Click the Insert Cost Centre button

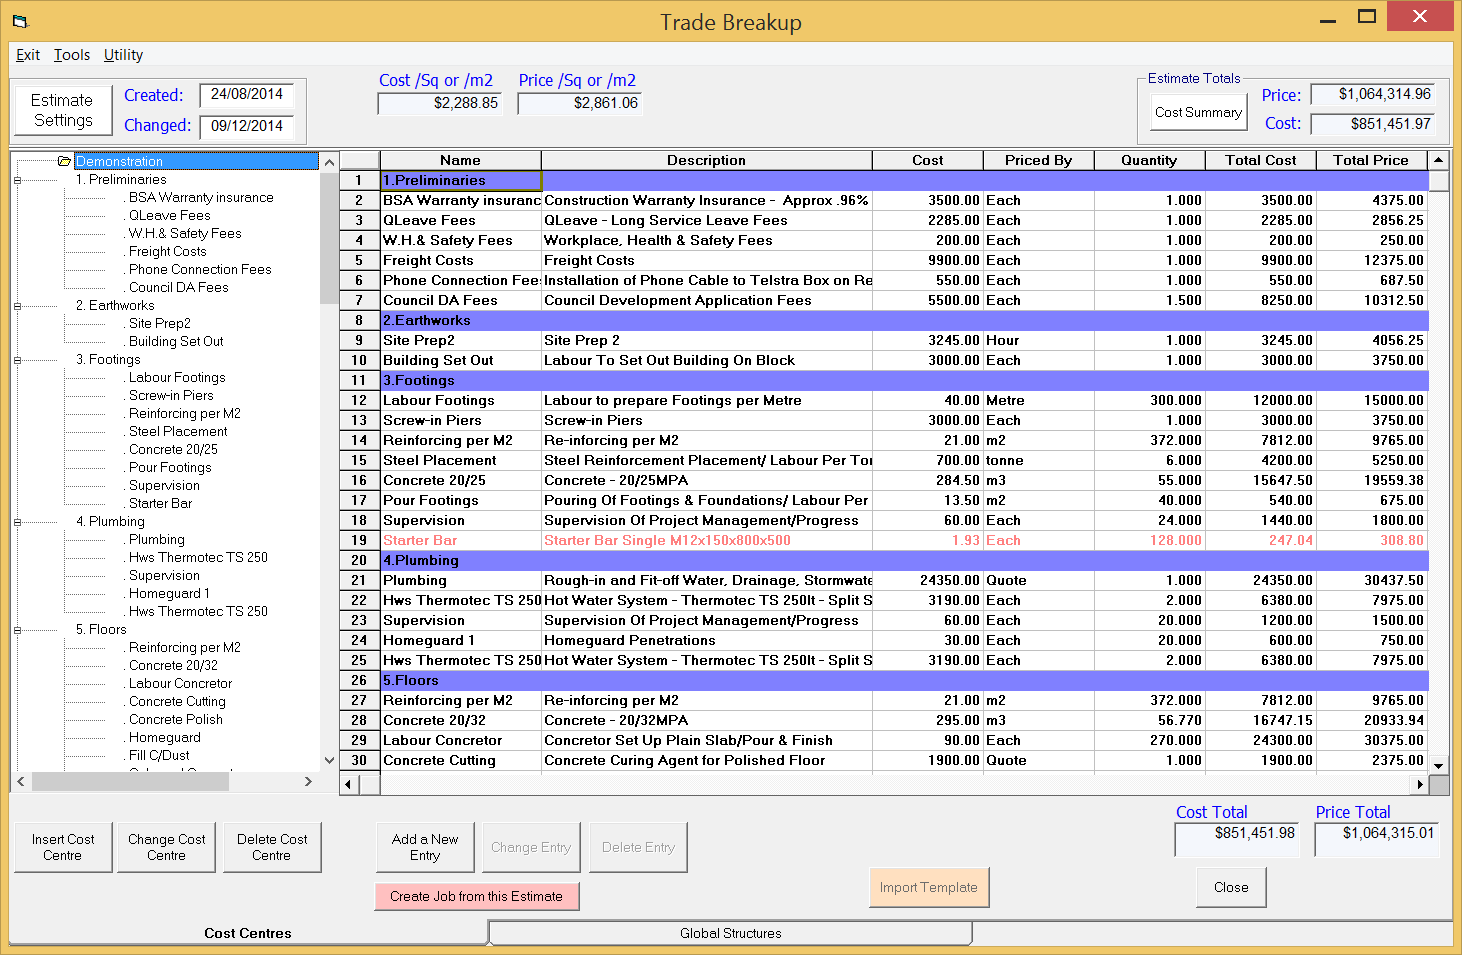point(63,847)
